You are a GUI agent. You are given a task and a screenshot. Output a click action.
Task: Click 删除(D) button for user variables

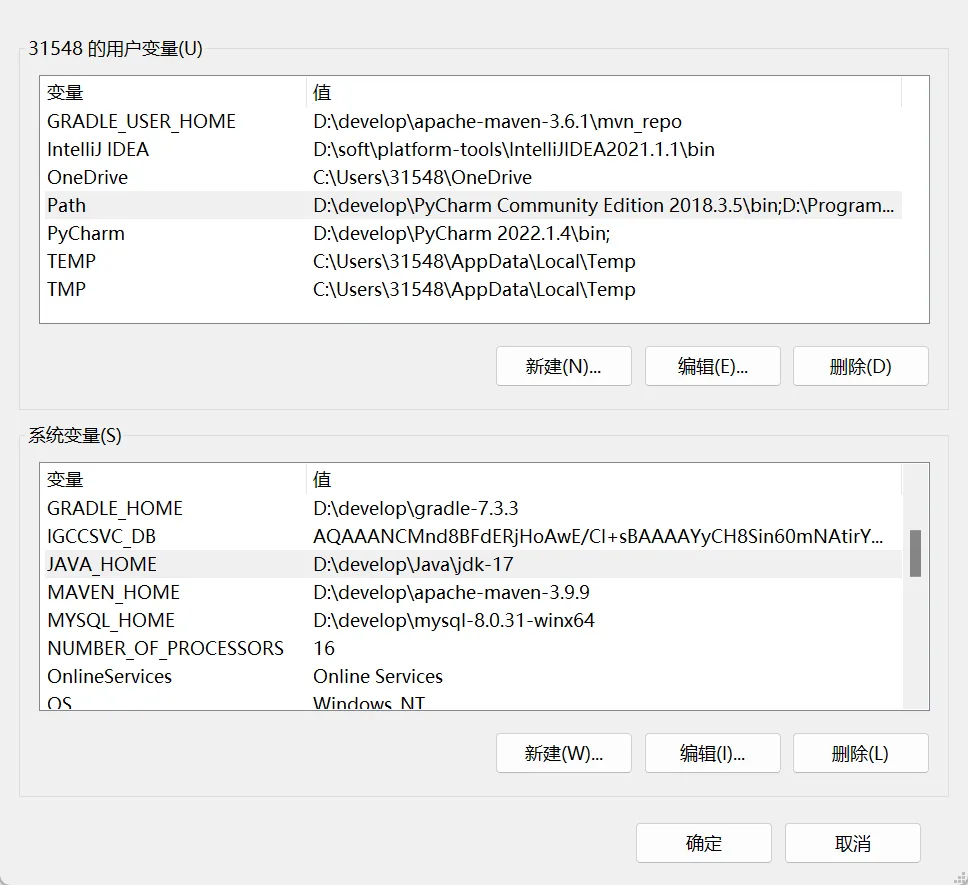coord(860,366)
